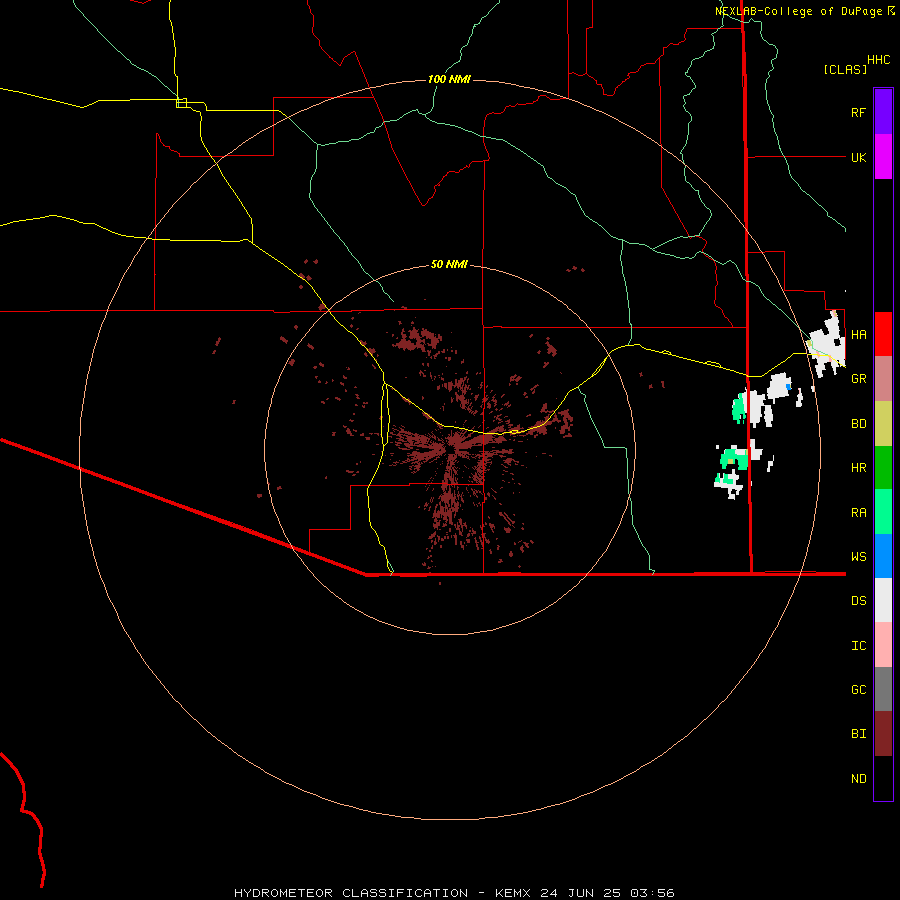Click the NEXLAB-College of DuPage credit

[x=798, y=11]
